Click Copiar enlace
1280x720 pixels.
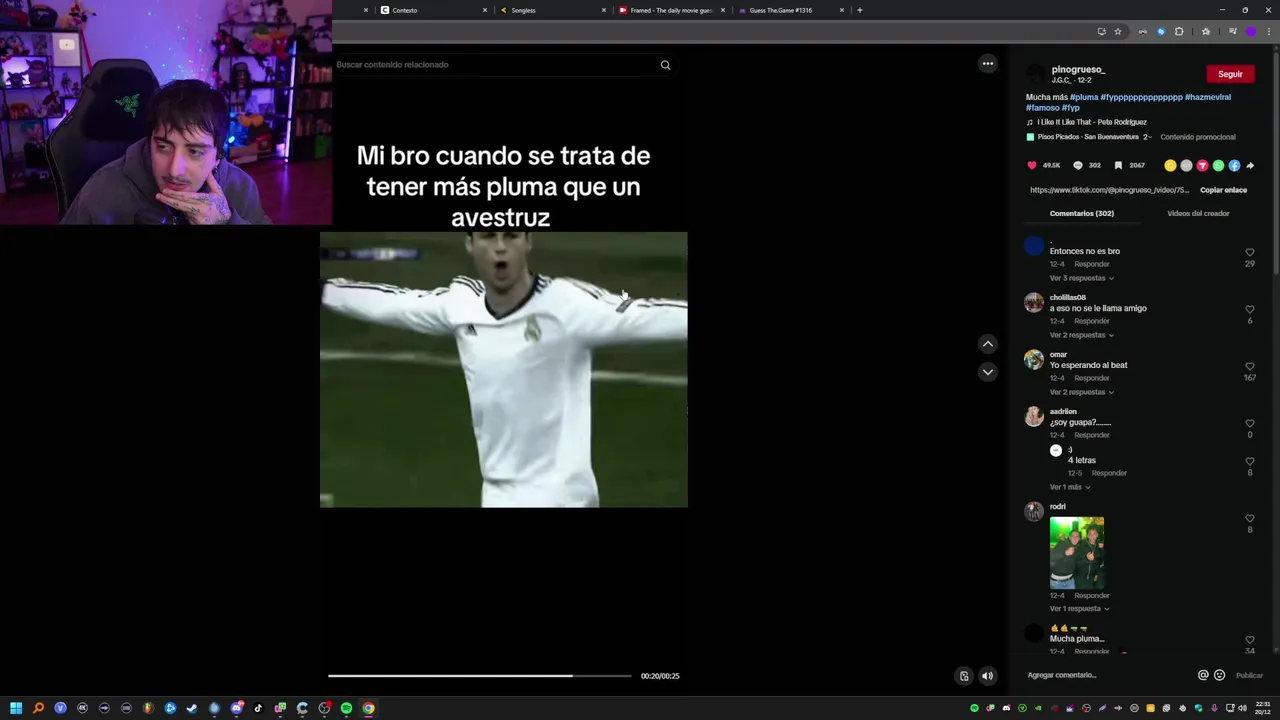click(x=1223, y=190)
